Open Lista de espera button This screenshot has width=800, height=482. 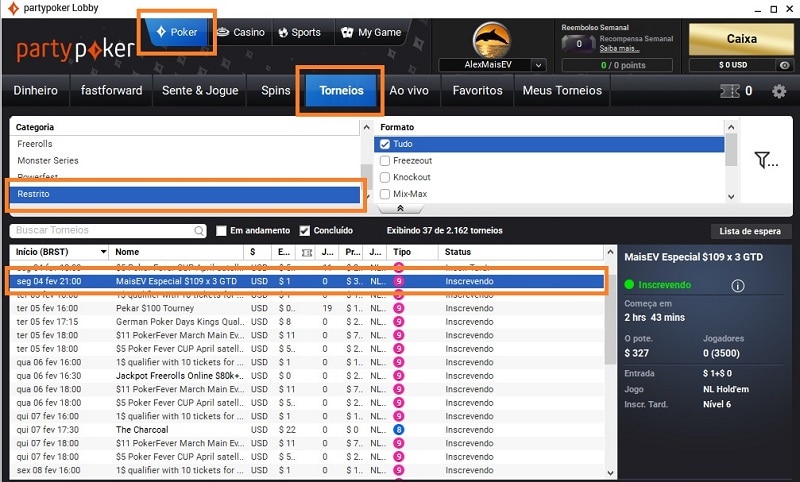click(750, 231)
